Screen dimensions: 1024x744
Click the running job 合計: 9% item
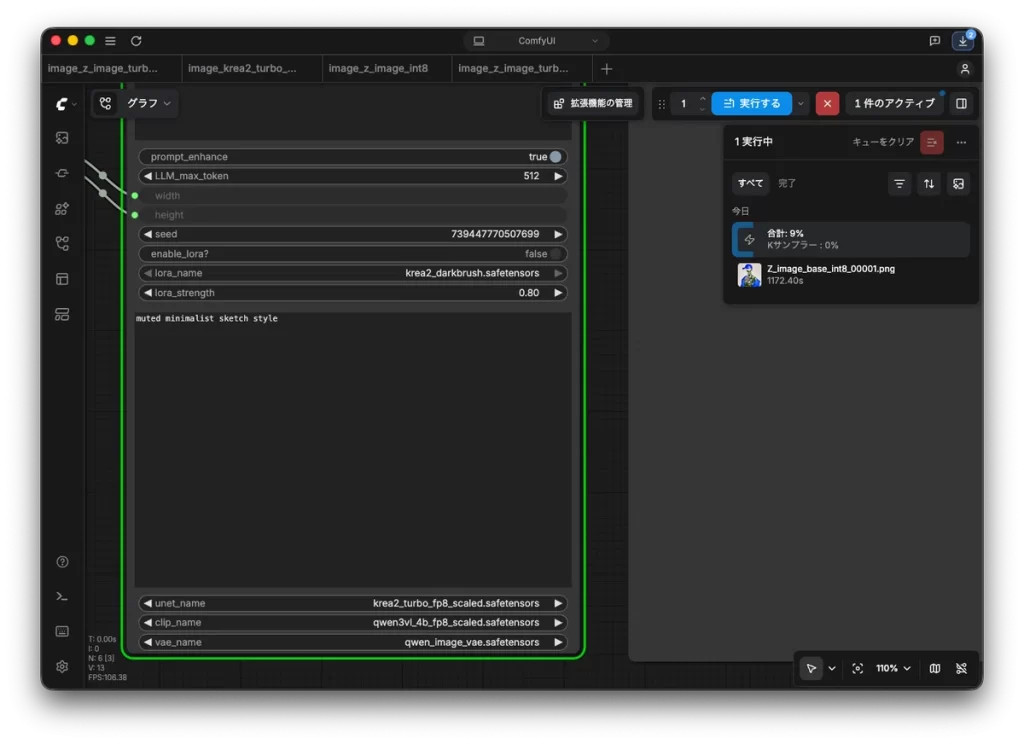tap(850, 239)
